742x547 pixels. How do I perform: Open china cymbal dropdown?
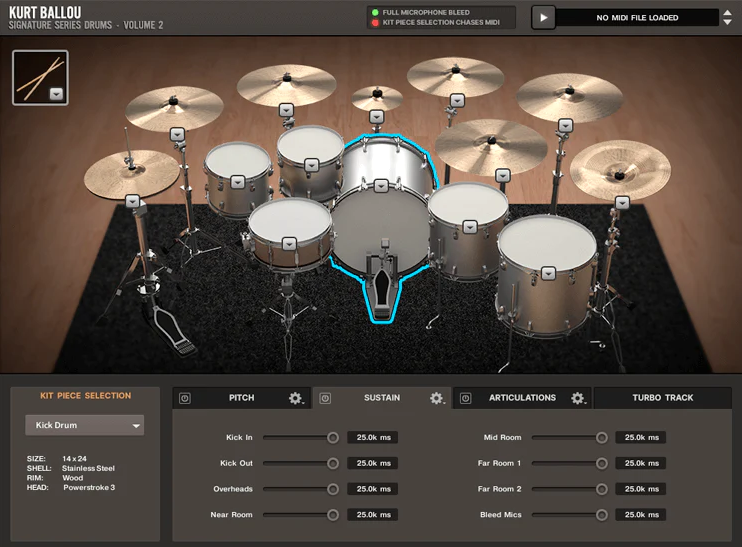(x=622, y=203)
